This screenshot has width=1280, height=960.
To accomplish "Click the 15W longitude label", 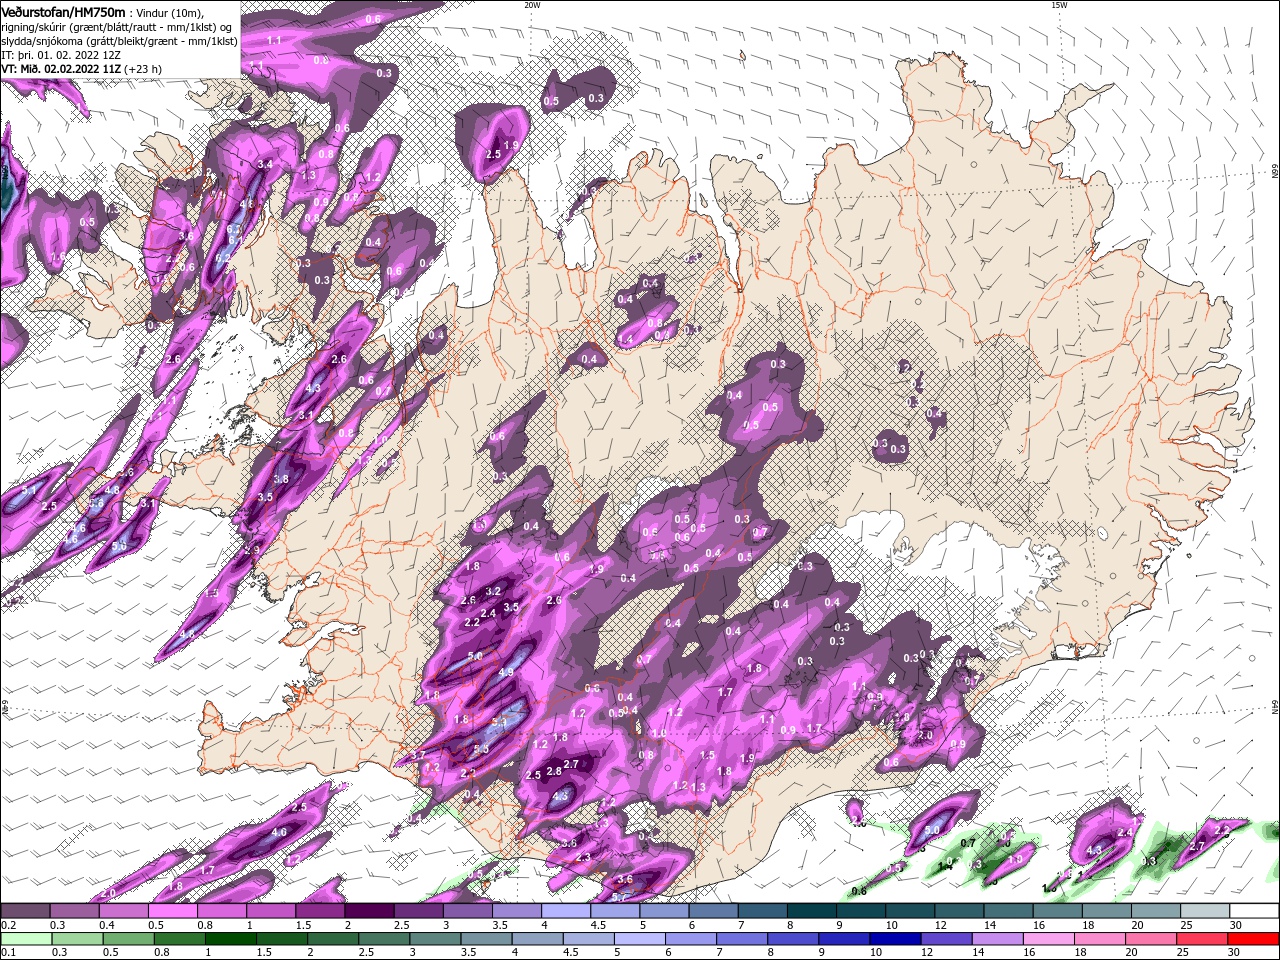I will [1059, 5].
